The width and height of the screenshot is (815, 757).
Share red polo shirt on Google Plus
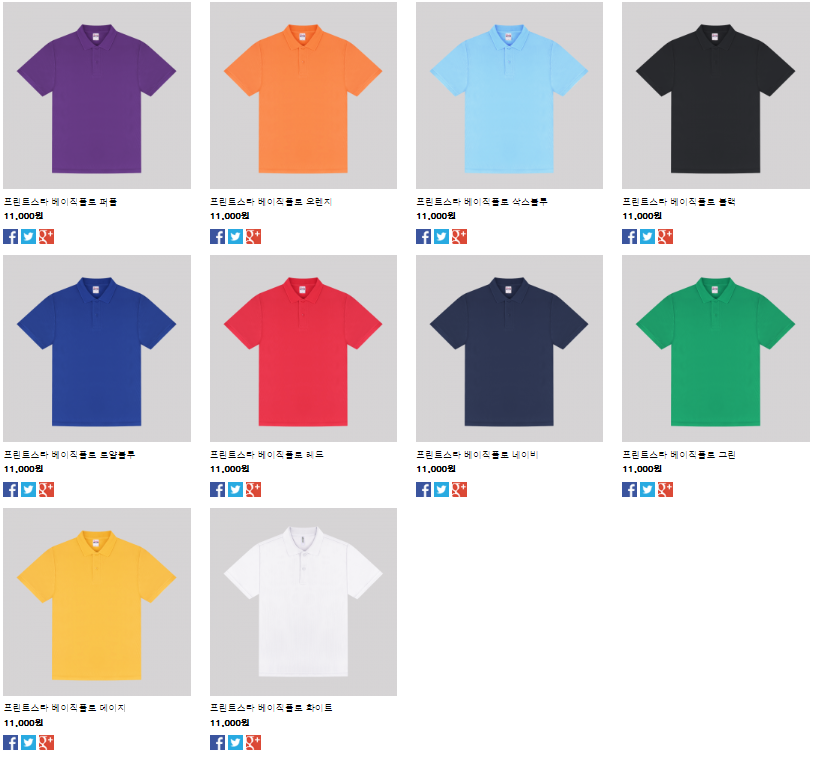(253, 490)
